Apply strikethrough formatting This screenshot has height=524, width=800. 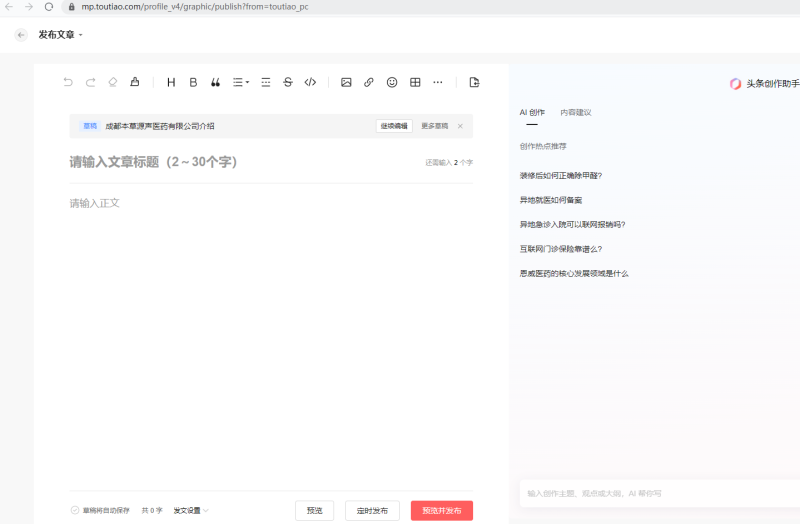tap(288, 82)
